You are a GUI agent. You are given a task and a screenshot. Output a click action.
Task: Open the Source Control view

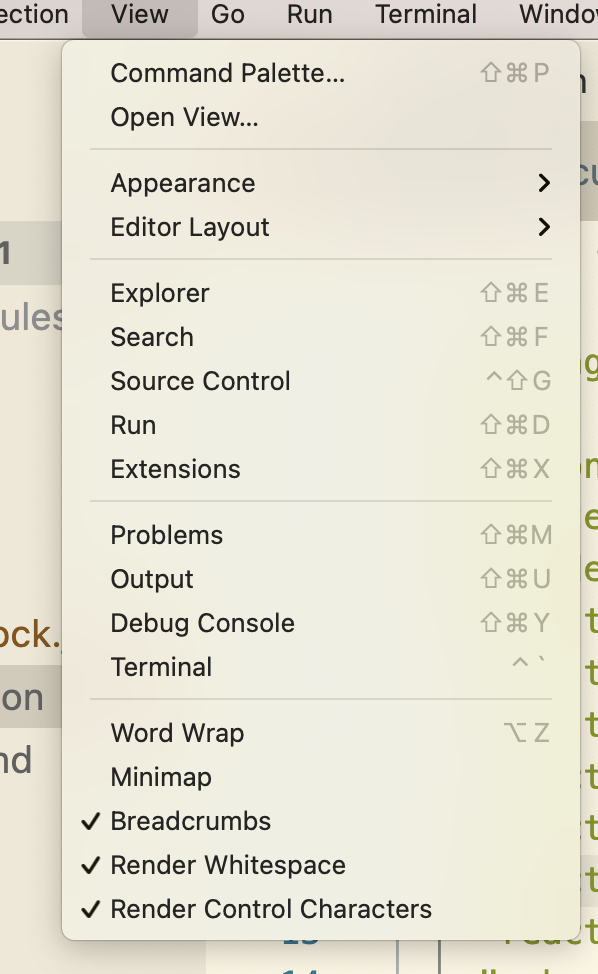click(321, 381)
